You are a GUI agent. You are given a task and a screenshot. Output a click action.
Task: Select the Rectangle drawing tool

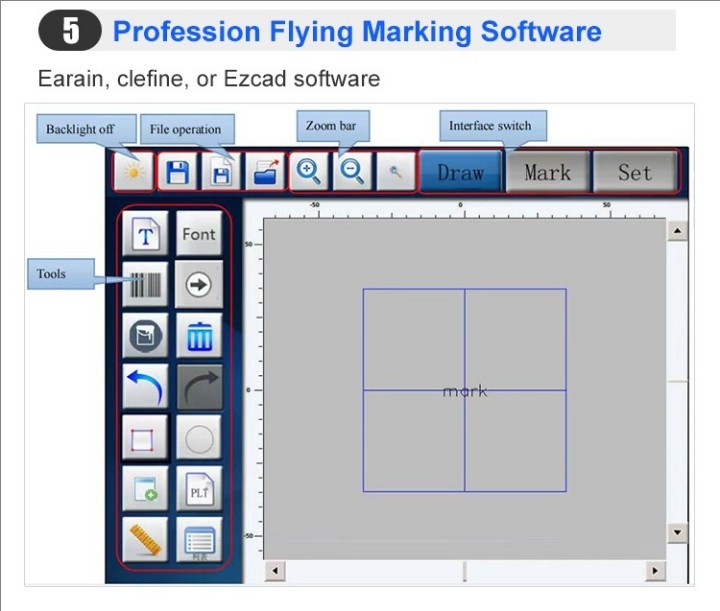145,437
